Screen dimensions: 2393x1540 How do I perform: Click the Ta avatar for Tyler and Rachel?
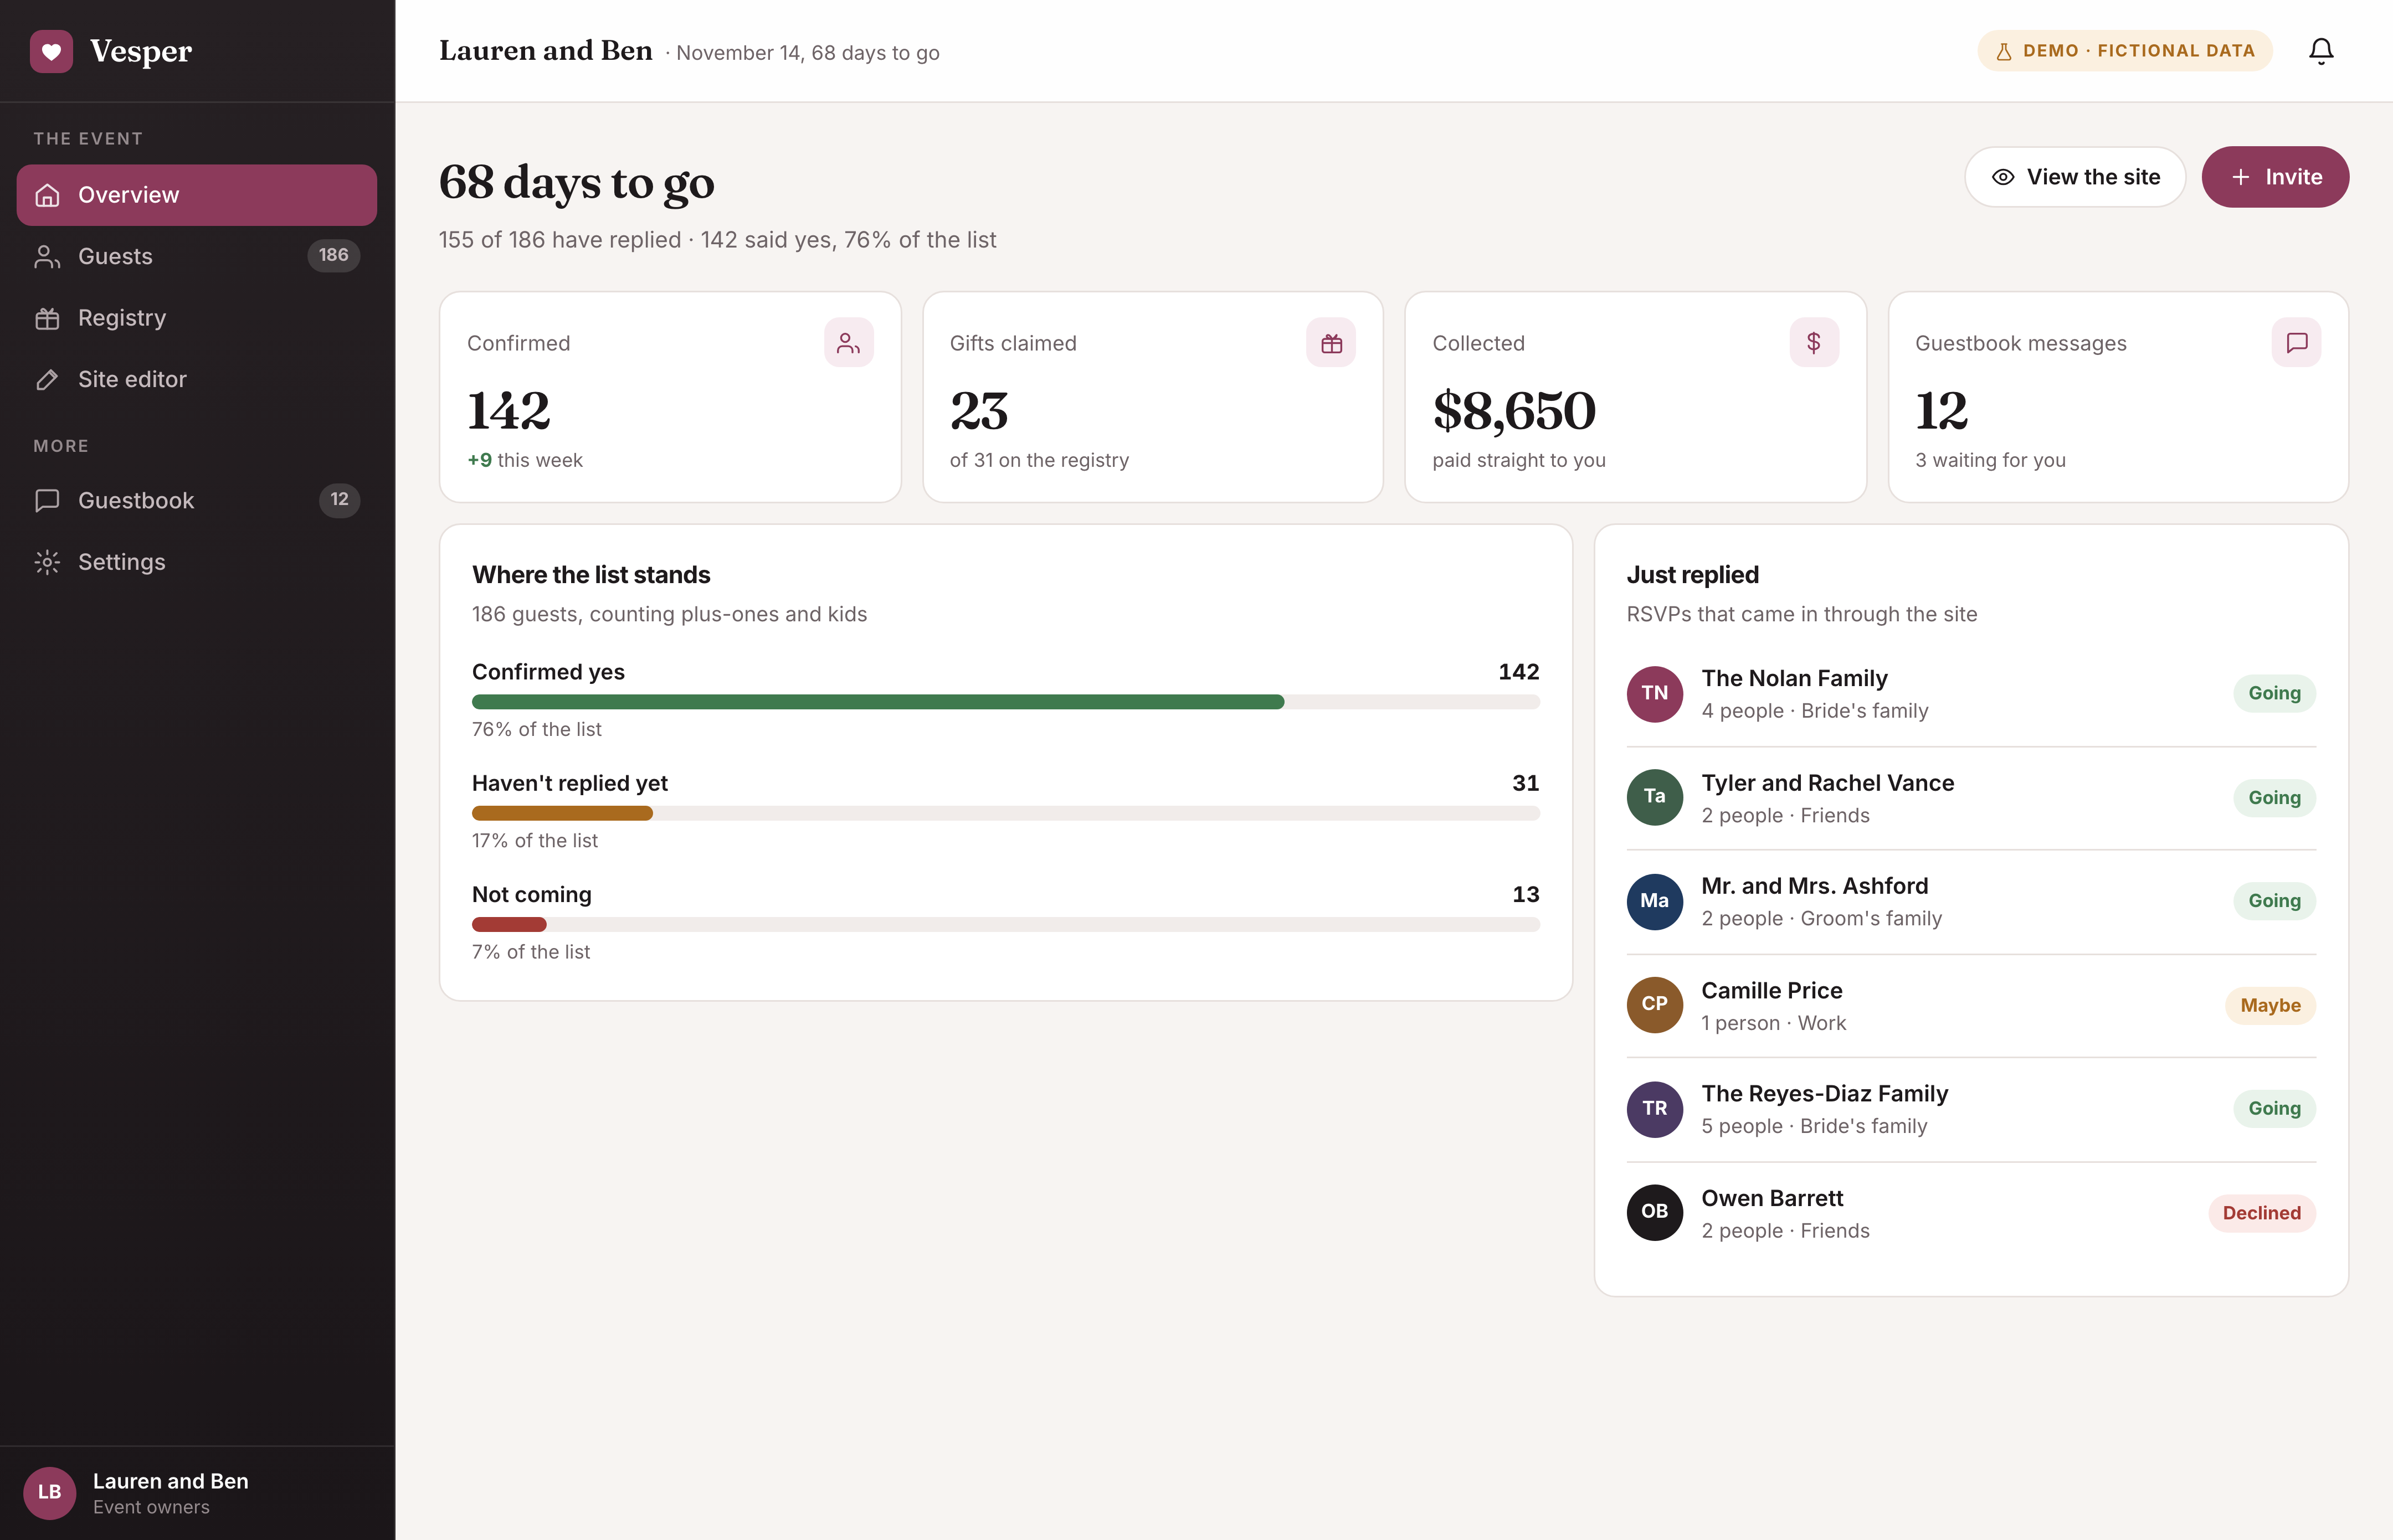click(1654, 797)
